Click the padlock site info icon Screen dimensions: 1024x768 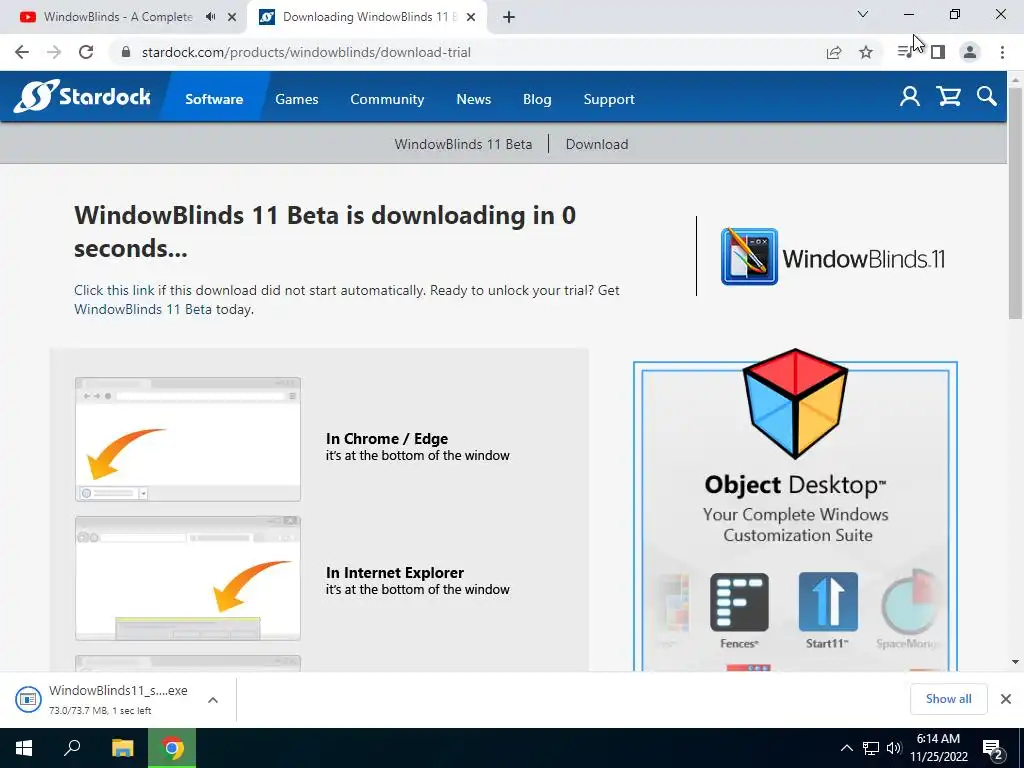click(x=126, y=52)
